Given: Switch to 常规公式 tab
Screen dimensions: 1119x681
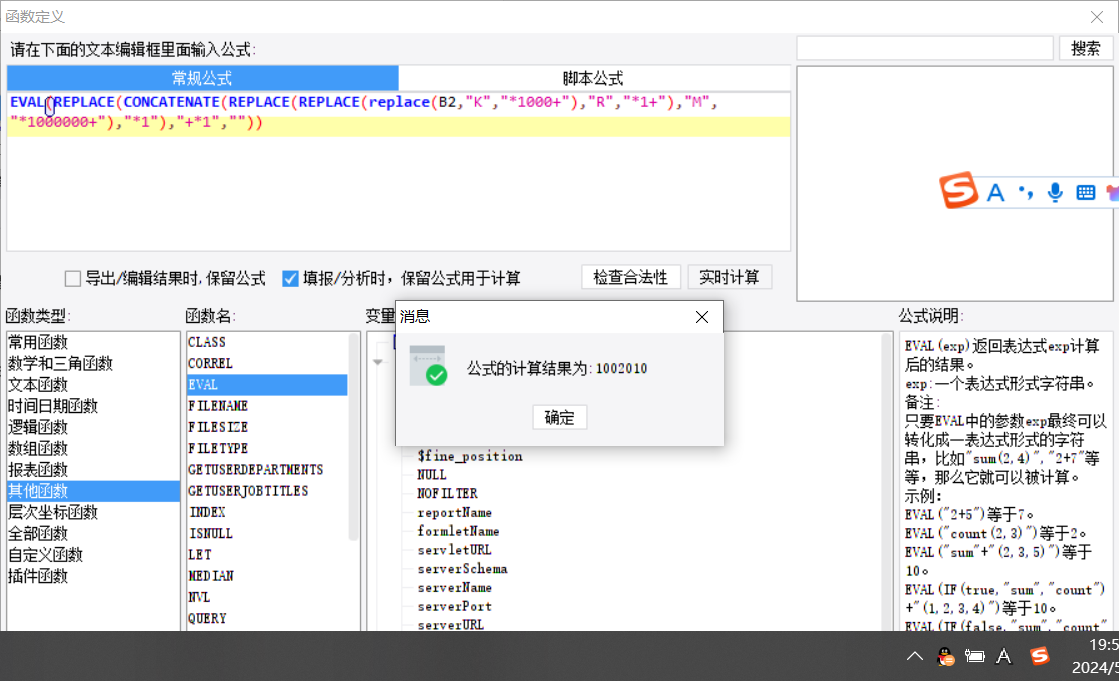Looking at the screenshot, I should [x=203, y=78].
